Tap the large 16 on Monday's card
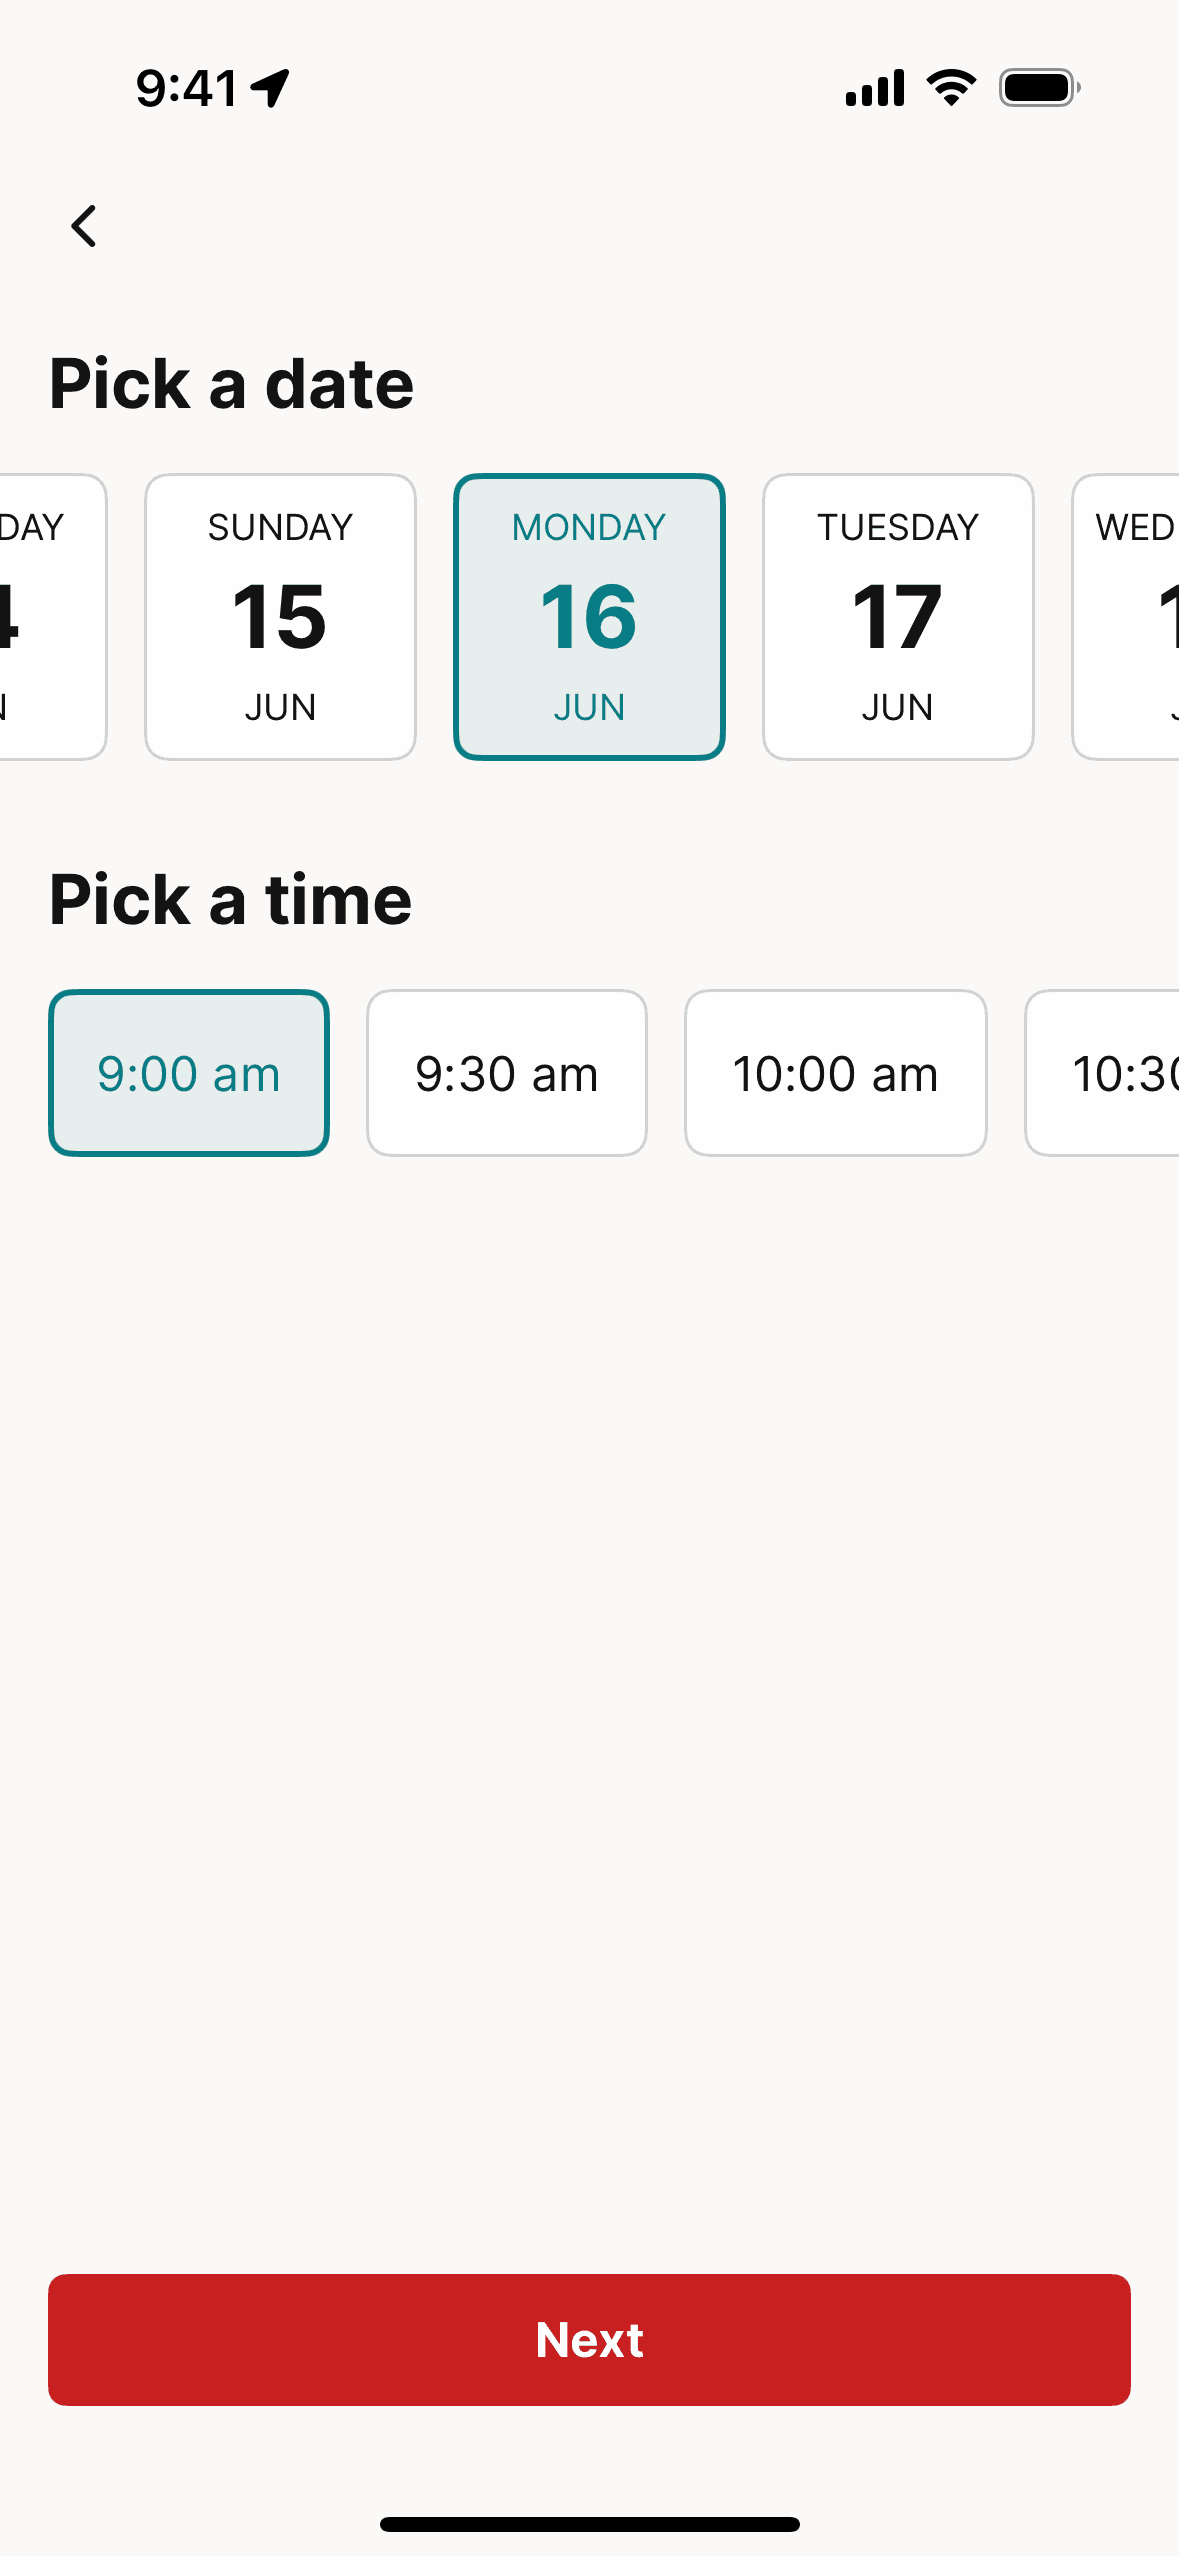1179x2556 pixels. pyautogui.click(x=588, y=617)
